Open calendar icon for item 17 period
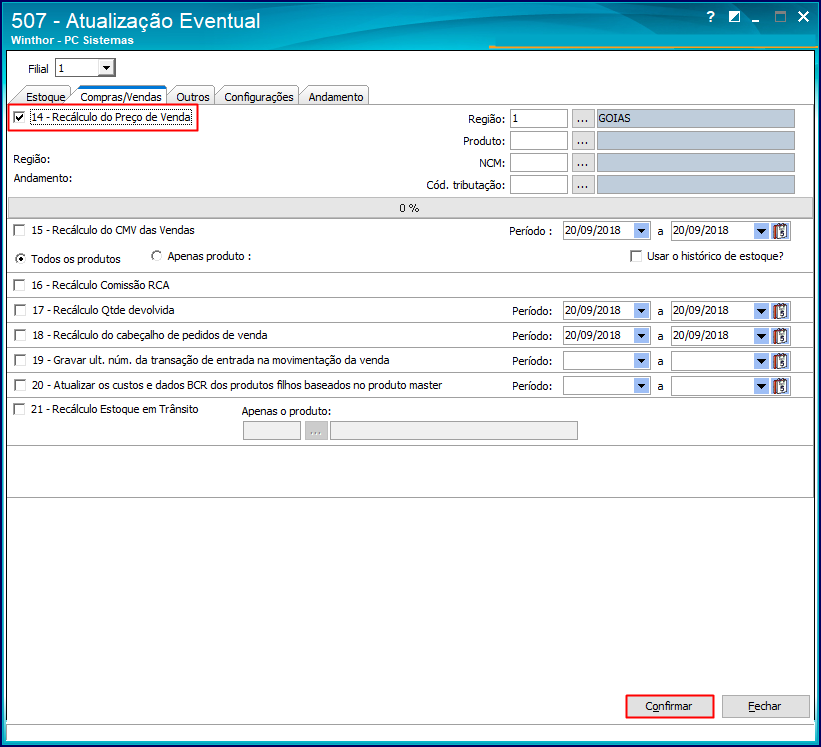This screenshot has height=747, width=821. tap(780, 311)
